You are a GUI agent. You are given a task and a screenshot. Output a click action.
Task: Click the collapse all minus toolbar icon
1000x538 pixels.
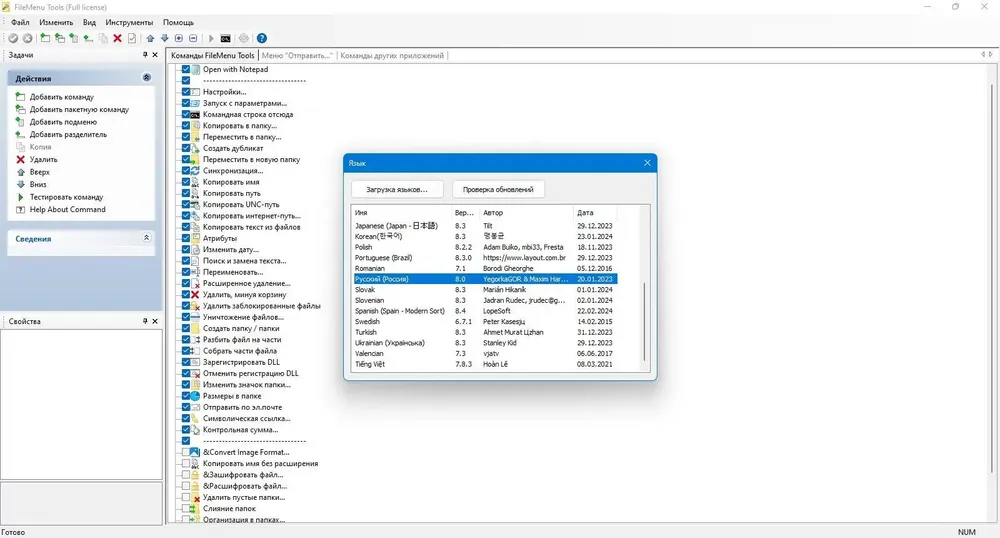click(x=193, y=38)
